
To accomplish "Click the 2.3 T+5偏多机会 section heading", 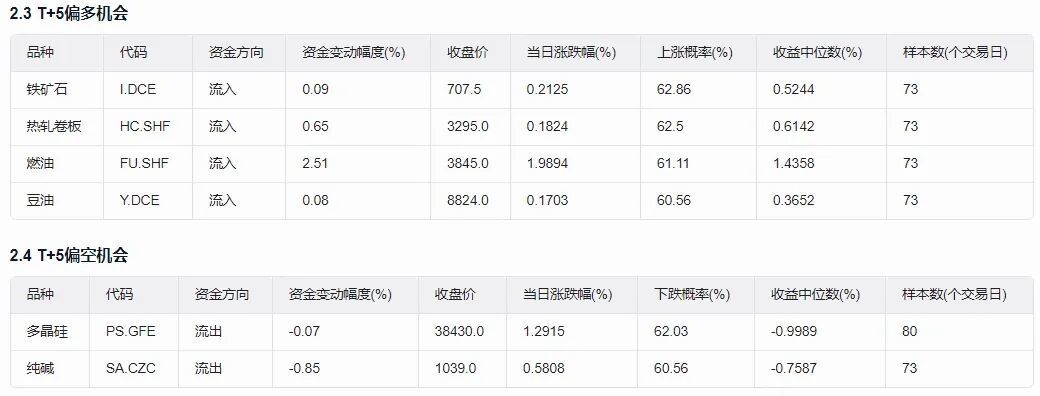I will (69, 13).
